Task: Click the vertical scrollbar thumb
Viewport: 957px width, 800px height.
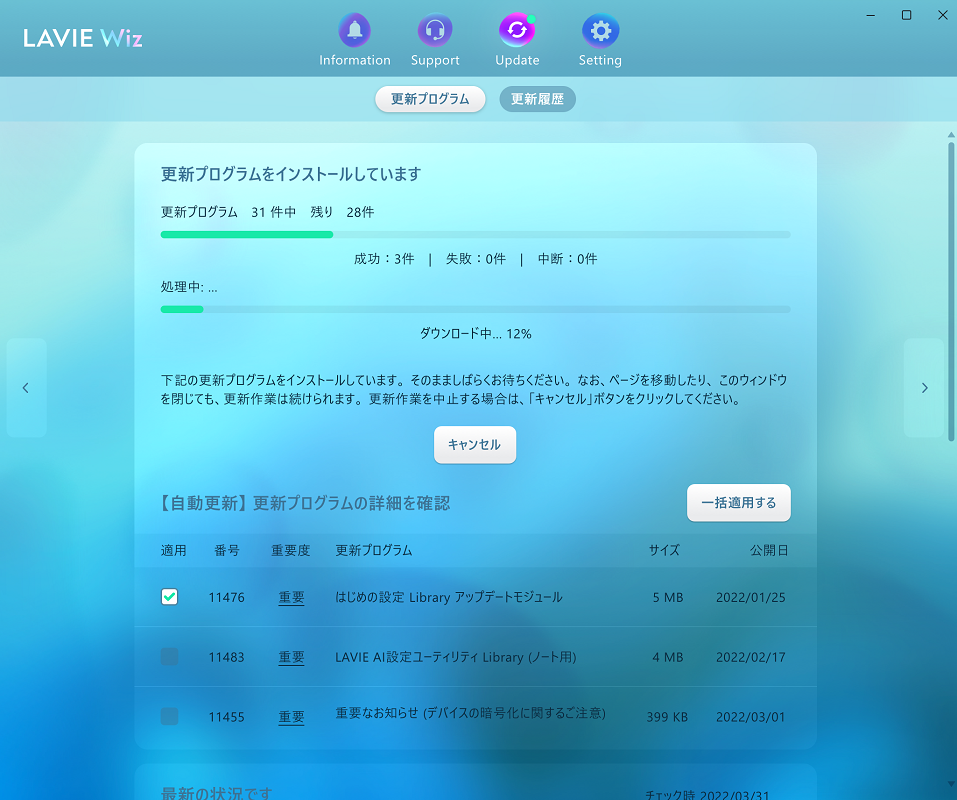Action: [951, 292]
